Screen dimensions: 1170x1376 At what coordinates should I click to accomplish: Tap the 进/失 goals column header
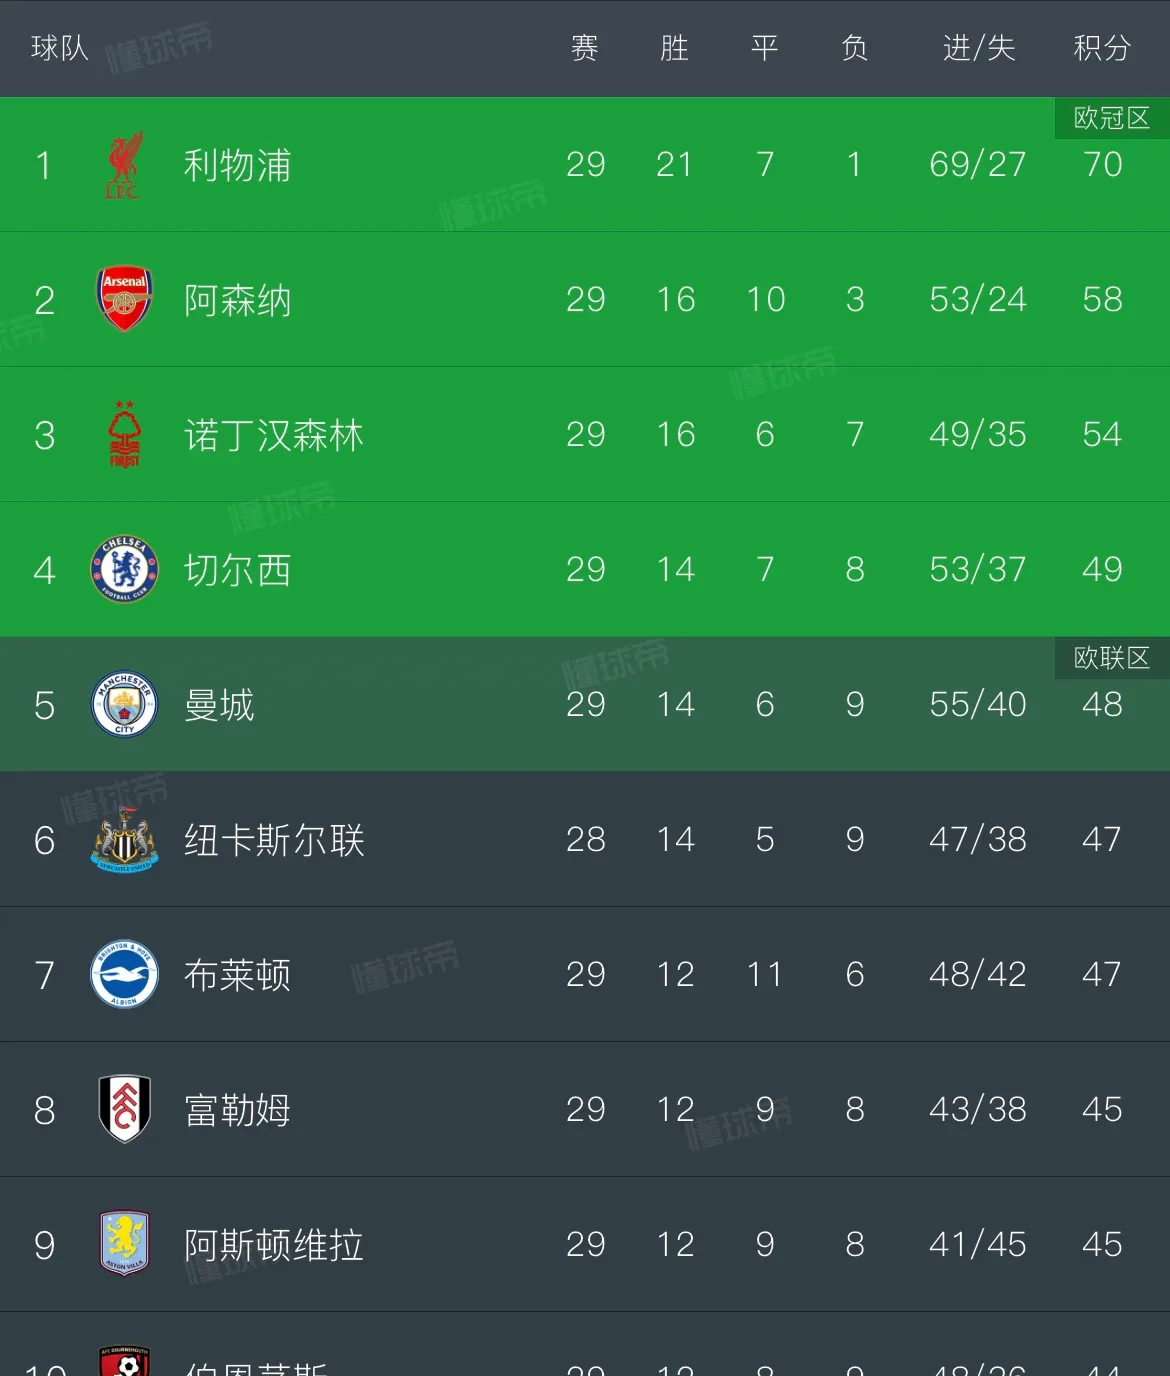click(x=978, y=48)
